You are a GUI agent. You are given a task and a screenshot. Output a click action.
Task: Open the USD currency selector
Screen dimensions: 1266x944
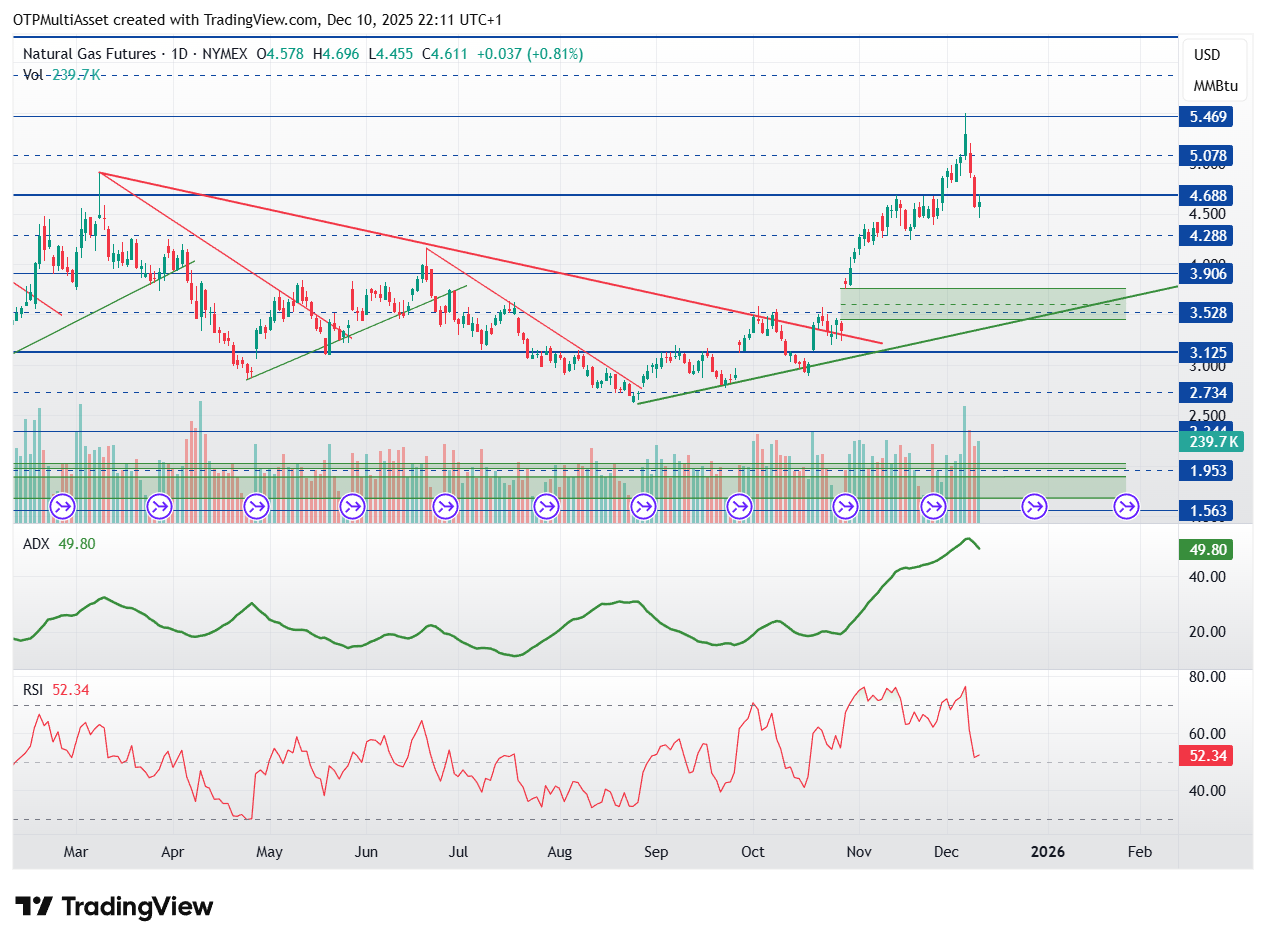pyautogui.click(x=1207, y=55)
